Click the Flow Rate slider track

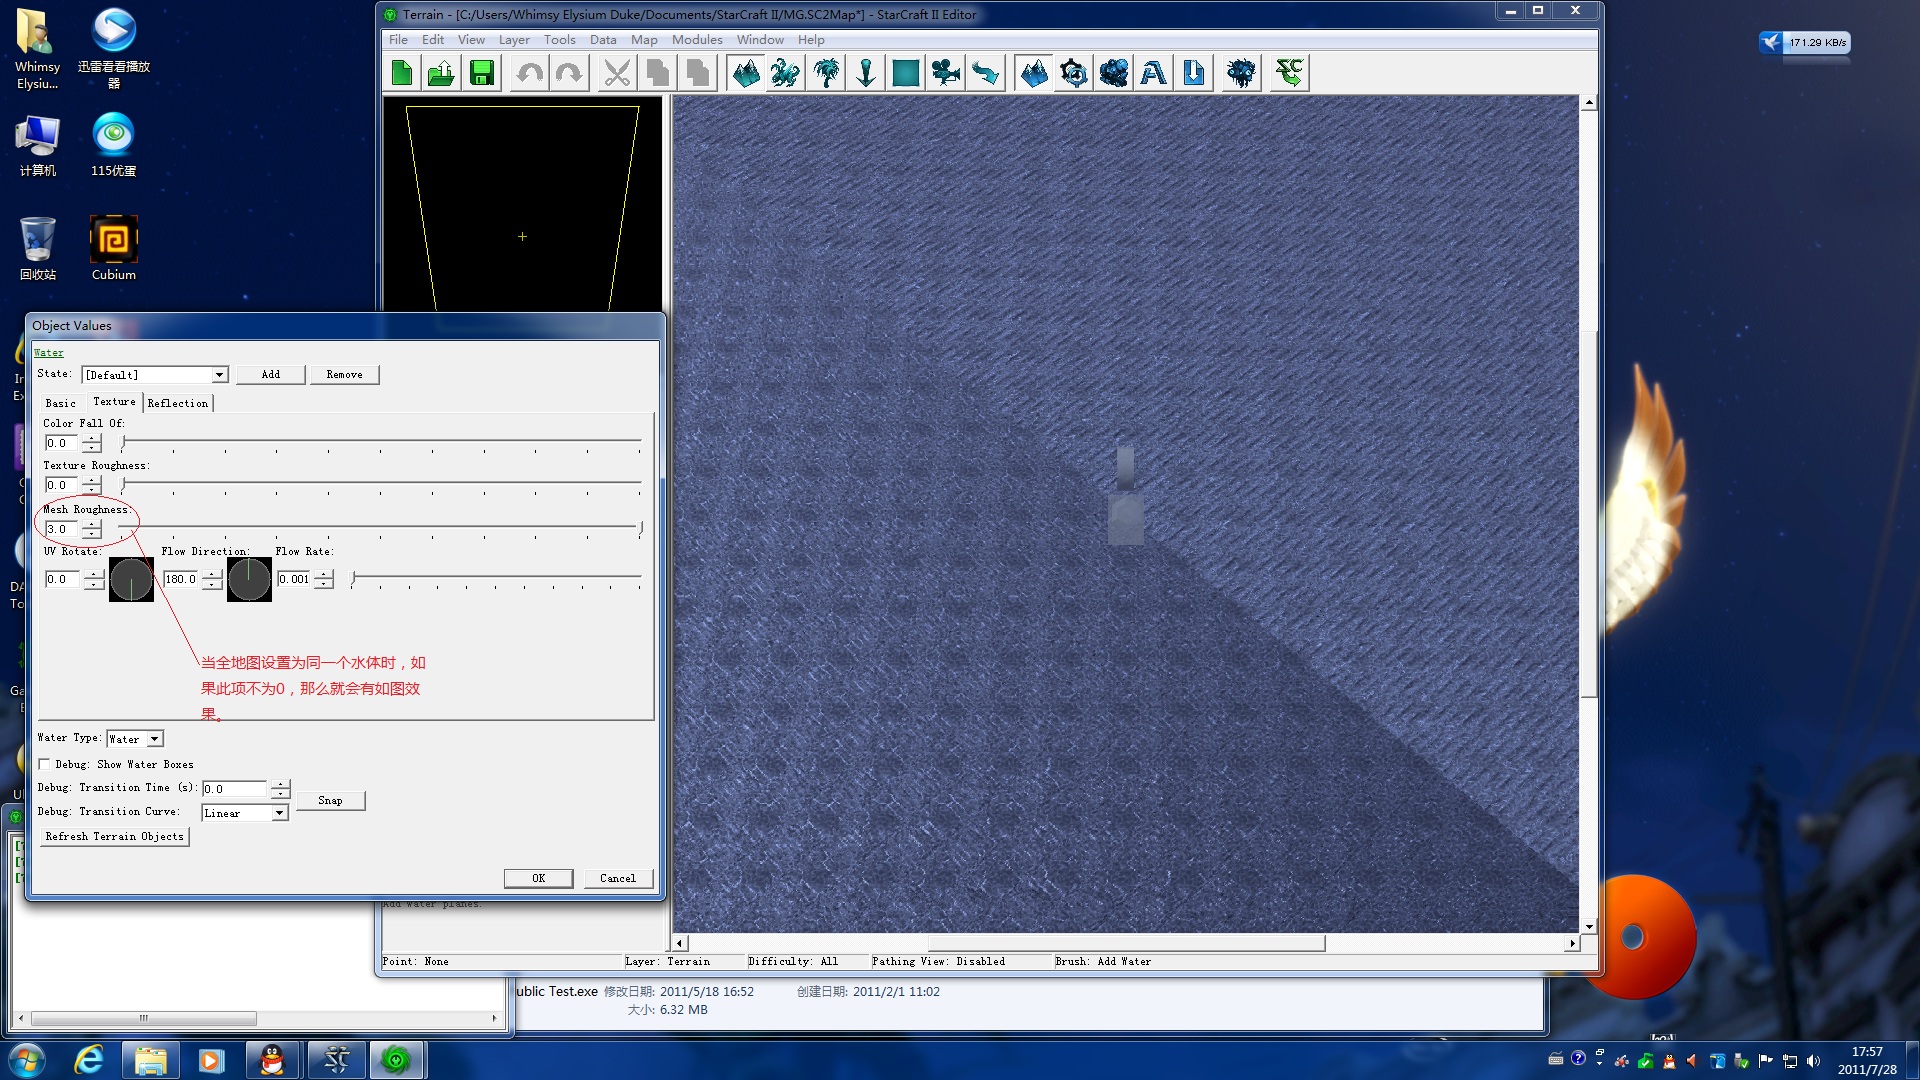[x=496, y=577]
